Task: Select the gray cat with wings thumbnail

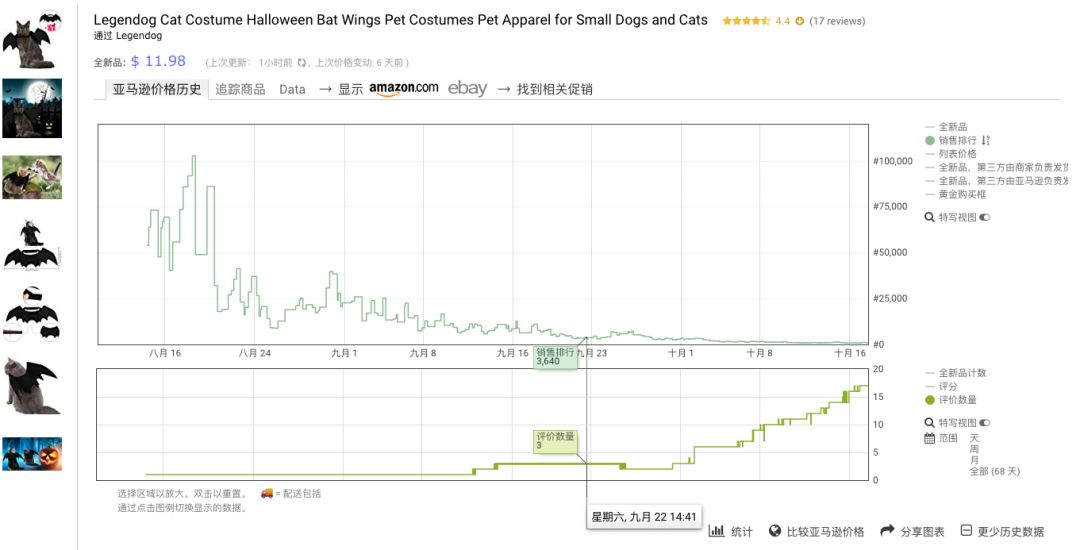Action: tap(31, 385)
